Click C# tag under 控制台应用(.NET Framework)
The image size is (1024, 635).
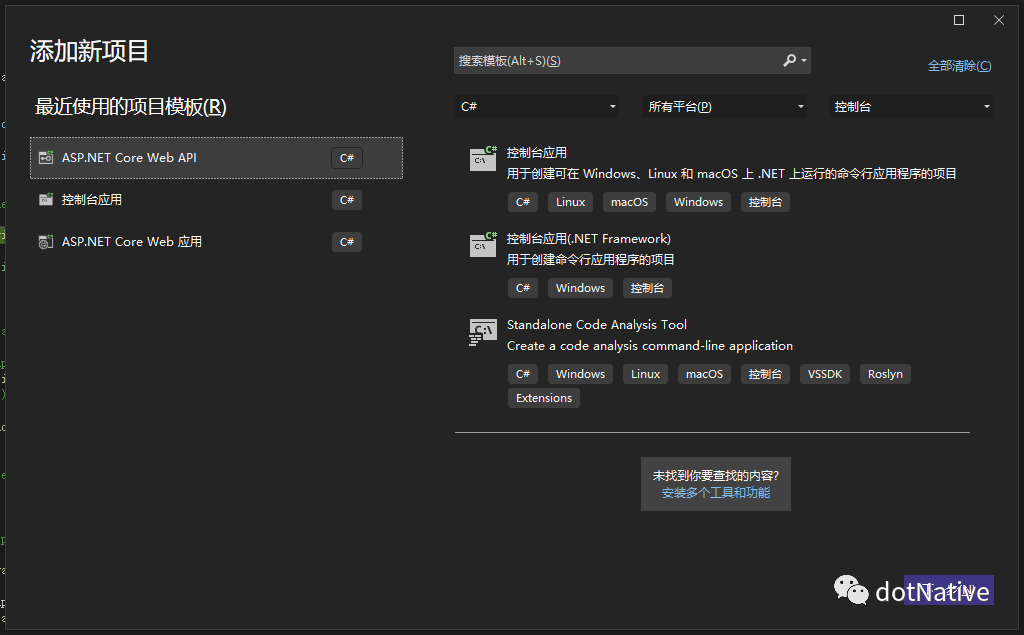(x=522, y=288)
